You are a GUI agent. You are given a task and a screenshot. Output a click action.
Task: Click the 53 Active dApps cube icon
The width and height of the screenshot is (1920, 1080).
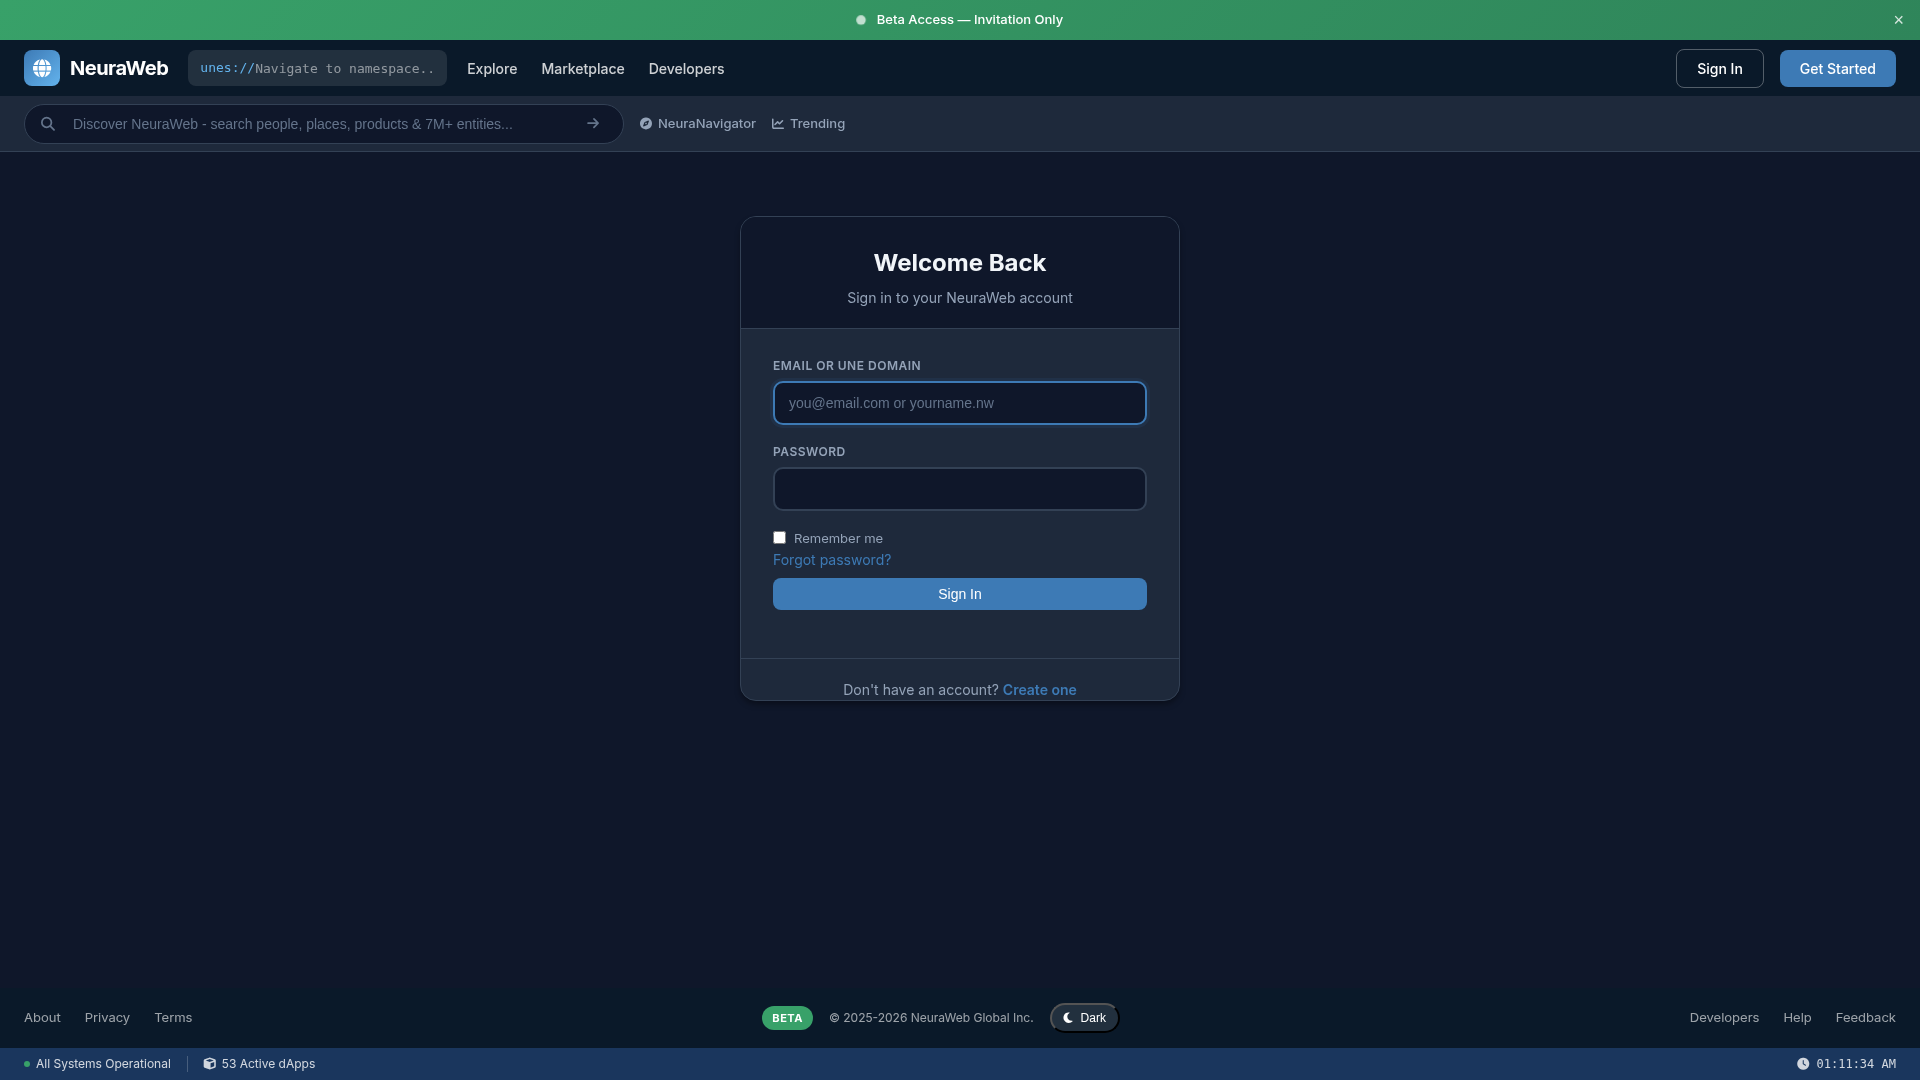point(210,1064)
